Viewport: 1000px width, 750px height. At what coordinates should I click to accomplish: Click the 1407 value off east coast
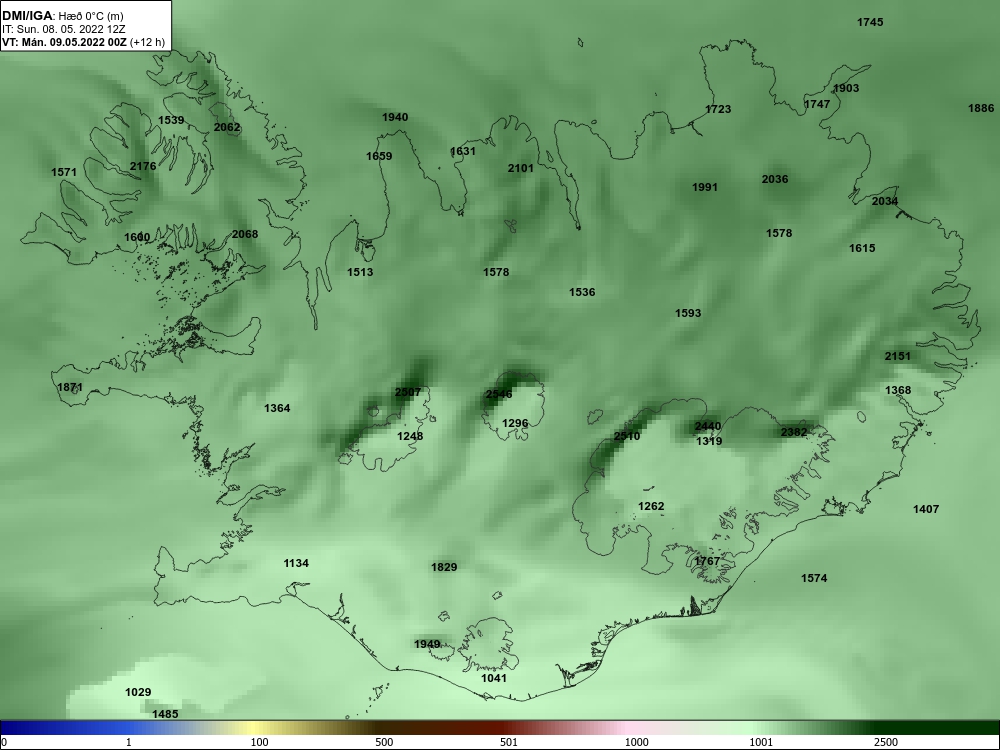coord(926,509)
